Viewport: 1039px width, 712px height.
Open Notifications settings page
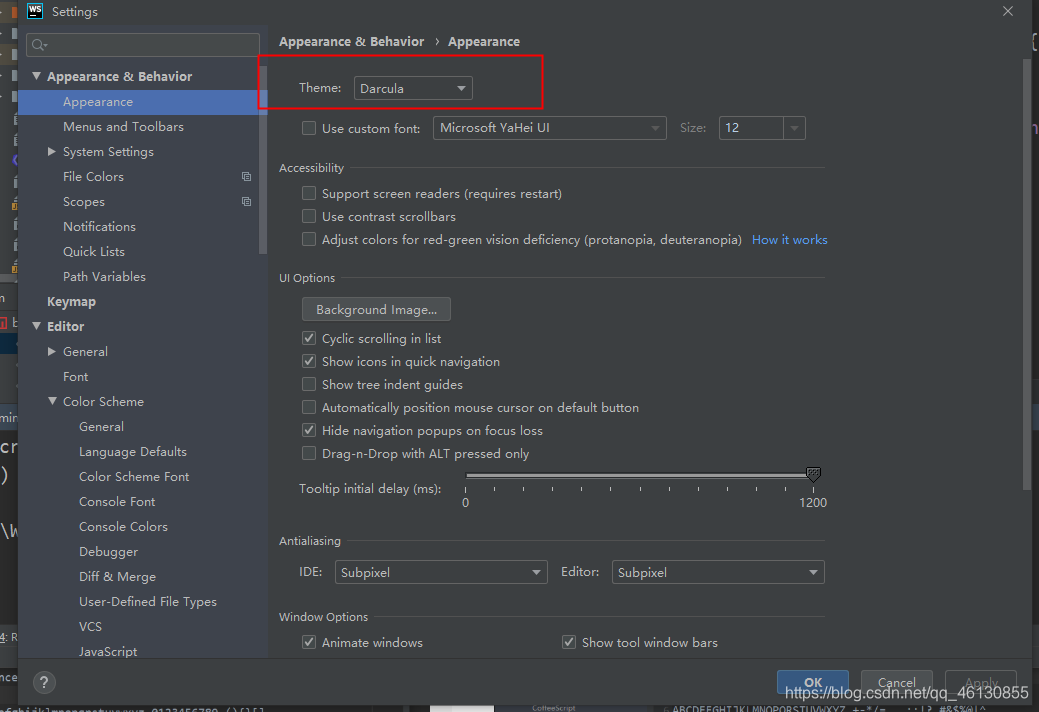pyautogui.click(x=99, y=227)
